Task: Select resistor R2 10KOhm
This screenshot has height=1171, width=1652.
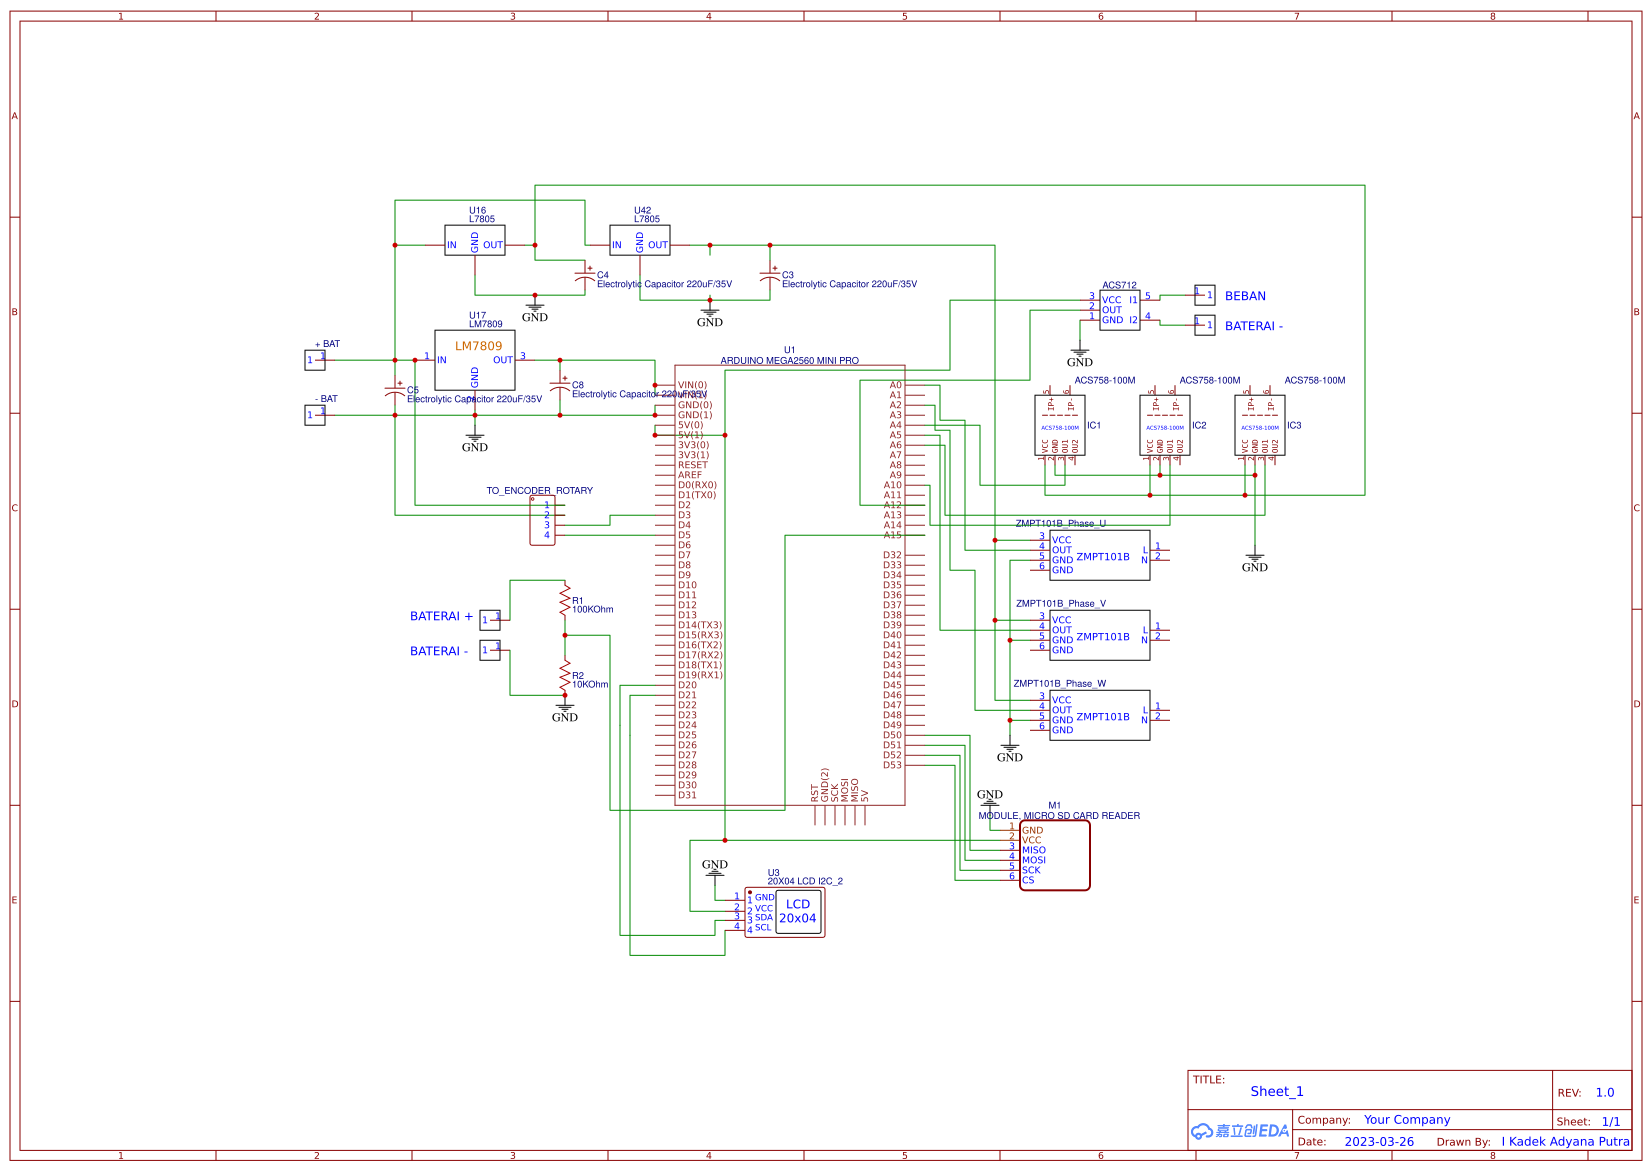Action: [563, 676]
